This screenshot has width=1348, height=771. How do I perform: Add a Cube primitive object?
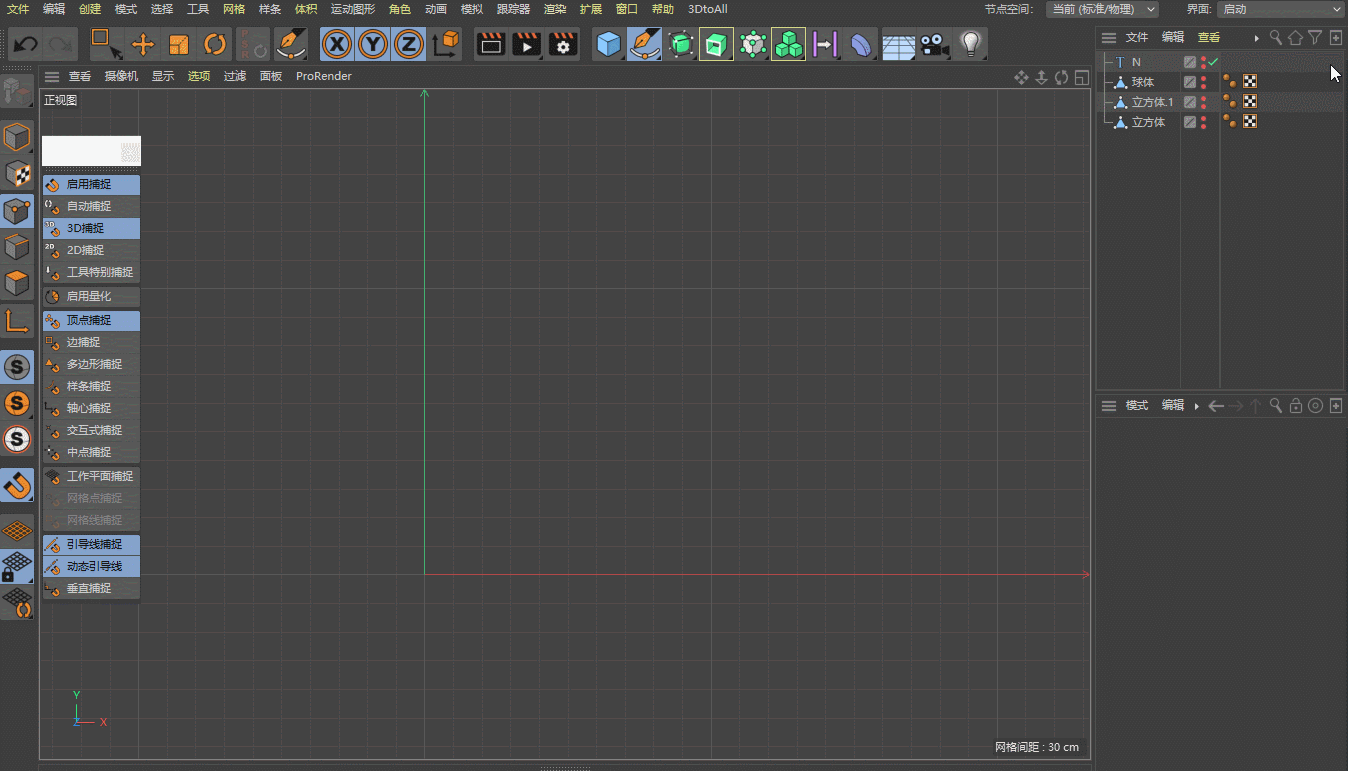pos(608,44)
